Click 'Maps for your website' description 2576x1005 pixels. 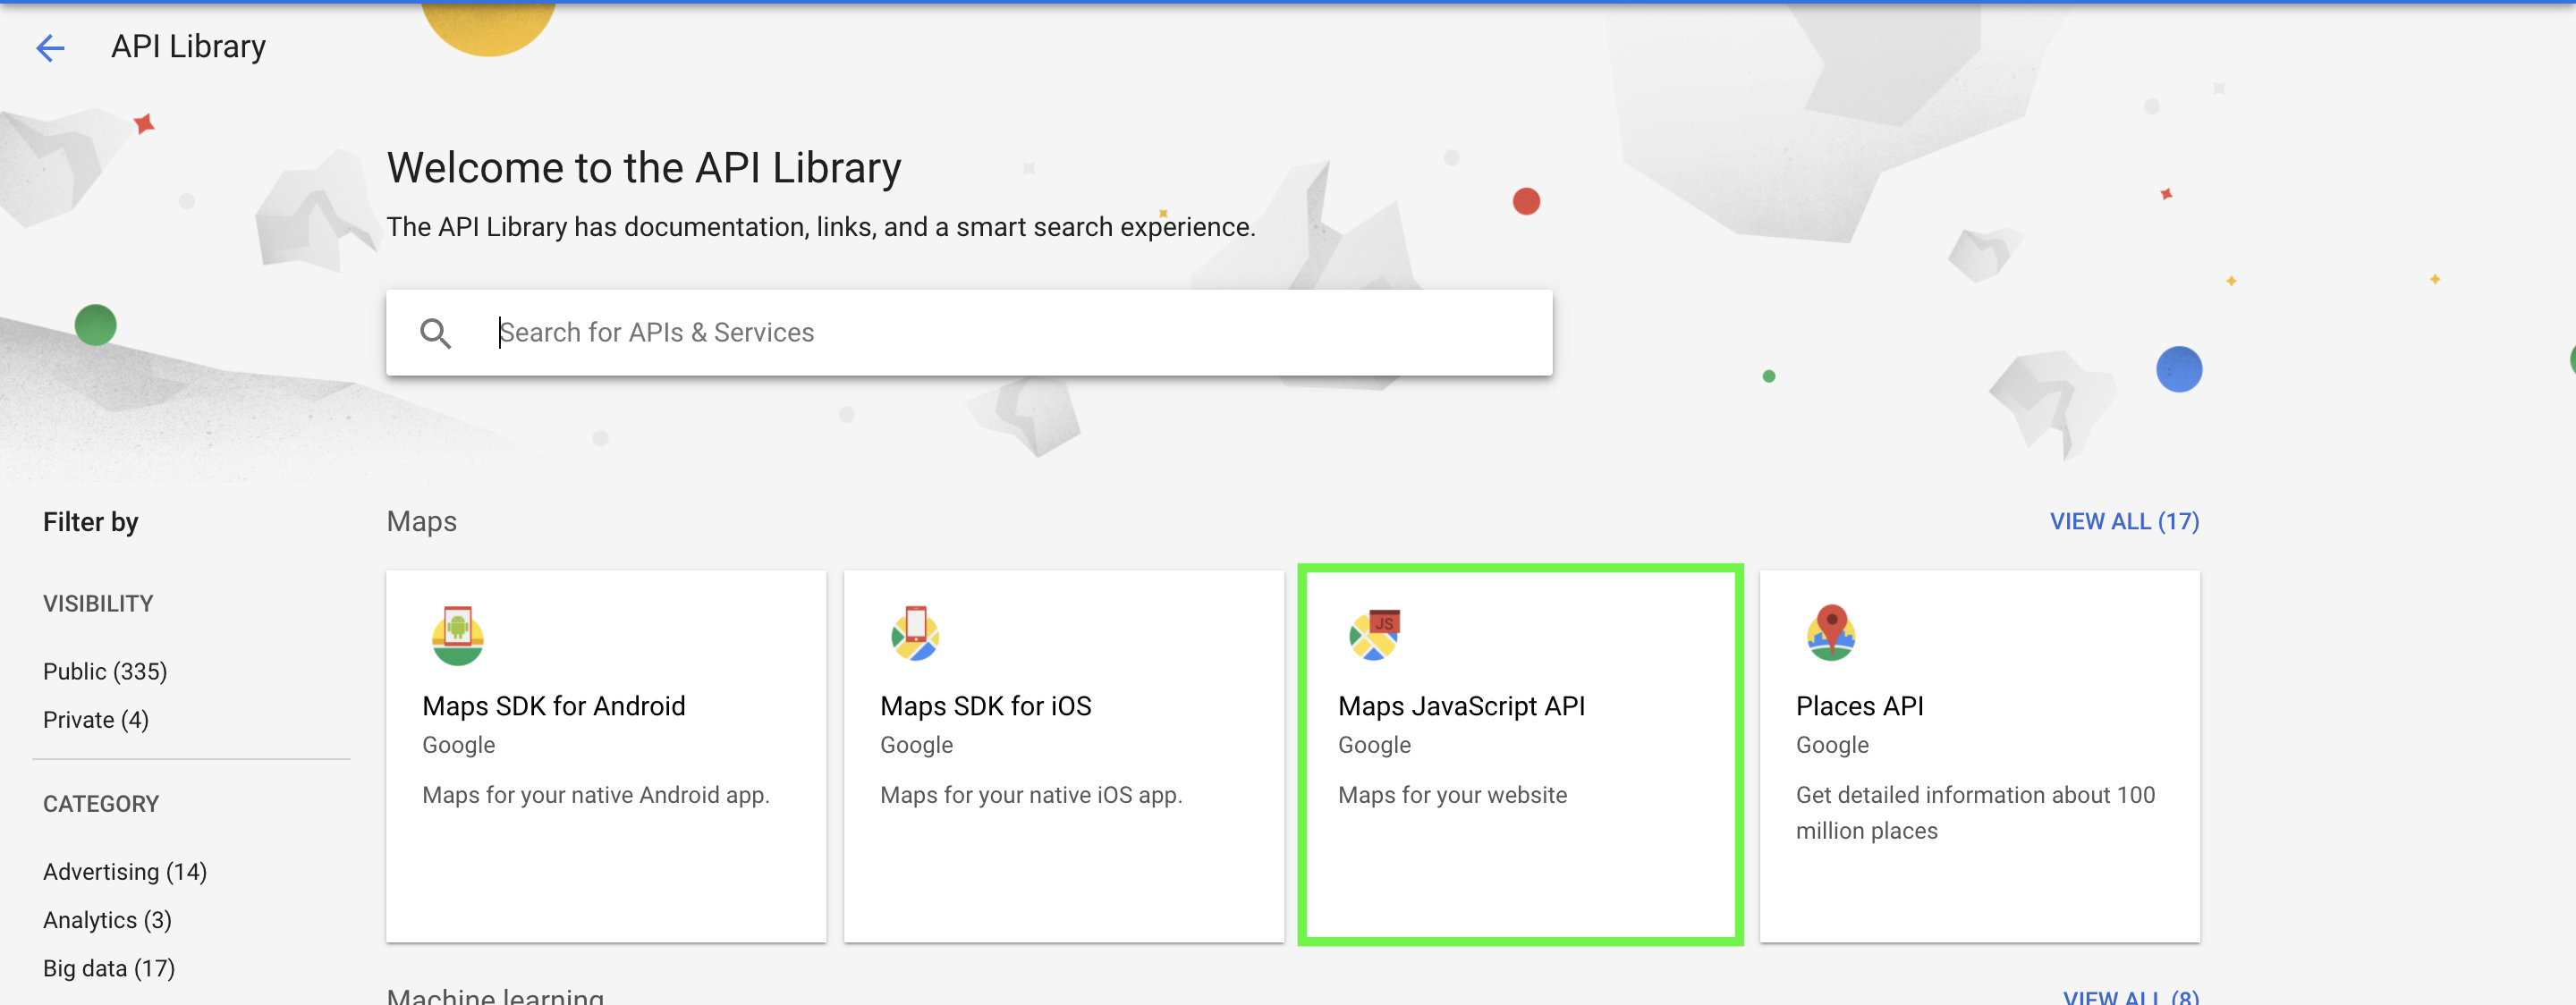click(1452, 795)
